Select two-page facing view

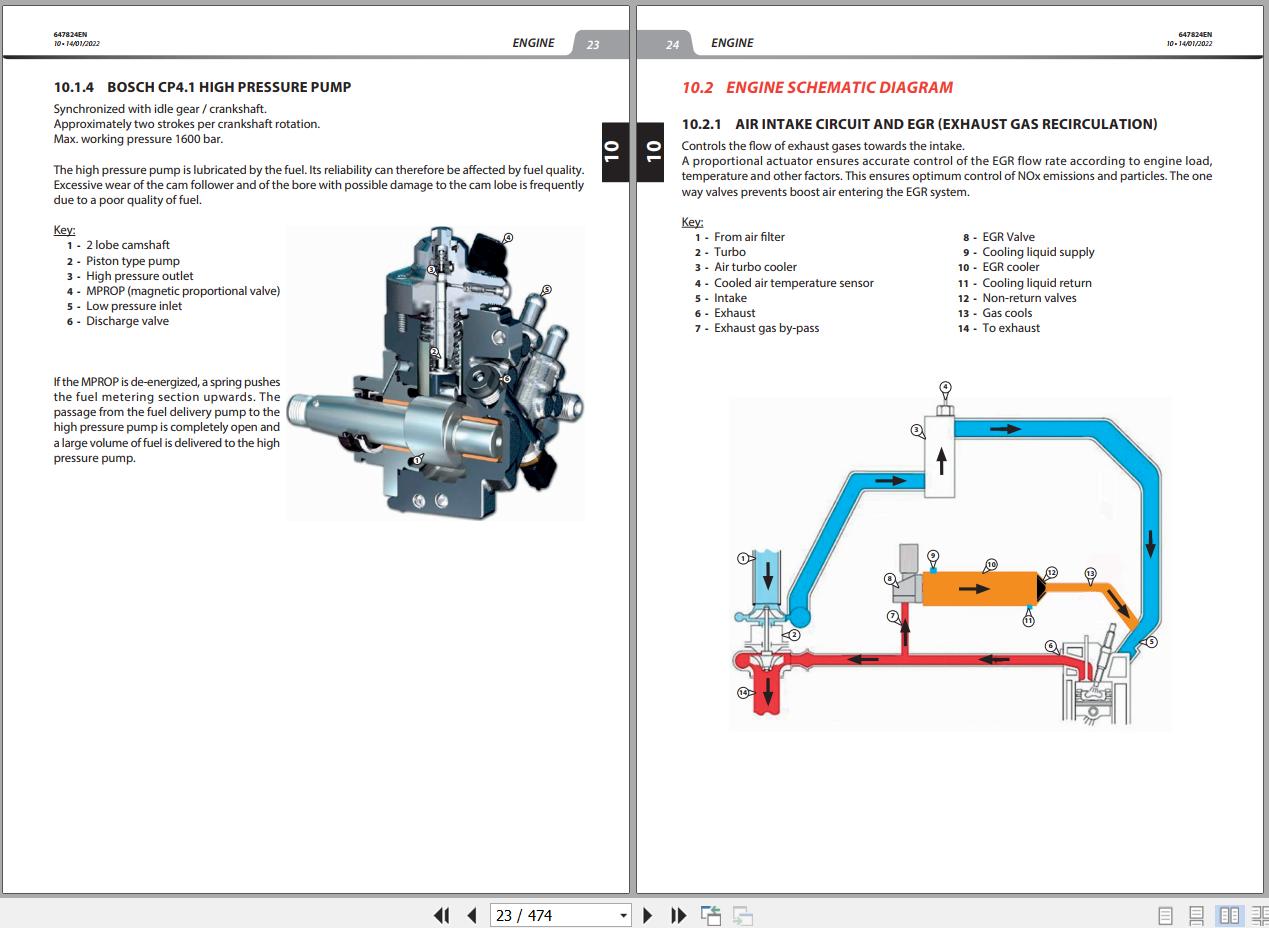[x=1229, y=915]
